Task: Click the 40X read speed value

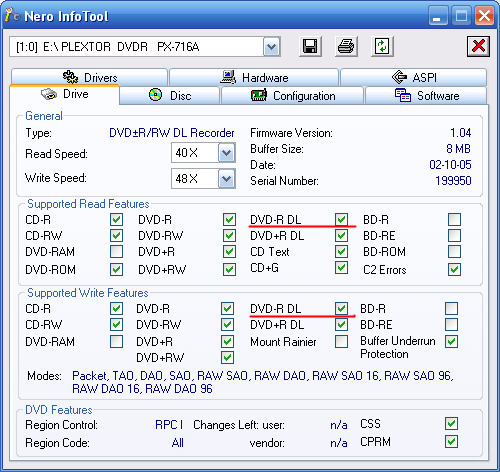Action: click(x=186, y=153)
